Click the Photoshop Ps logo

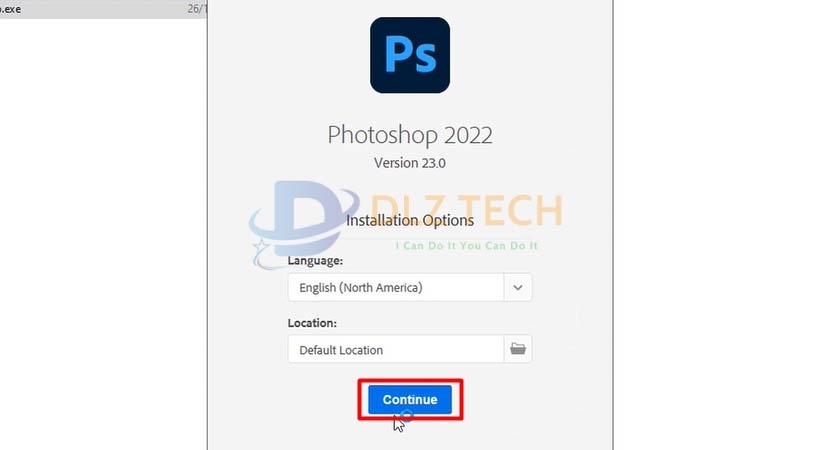pyautogui.click(x=410, y=55)
